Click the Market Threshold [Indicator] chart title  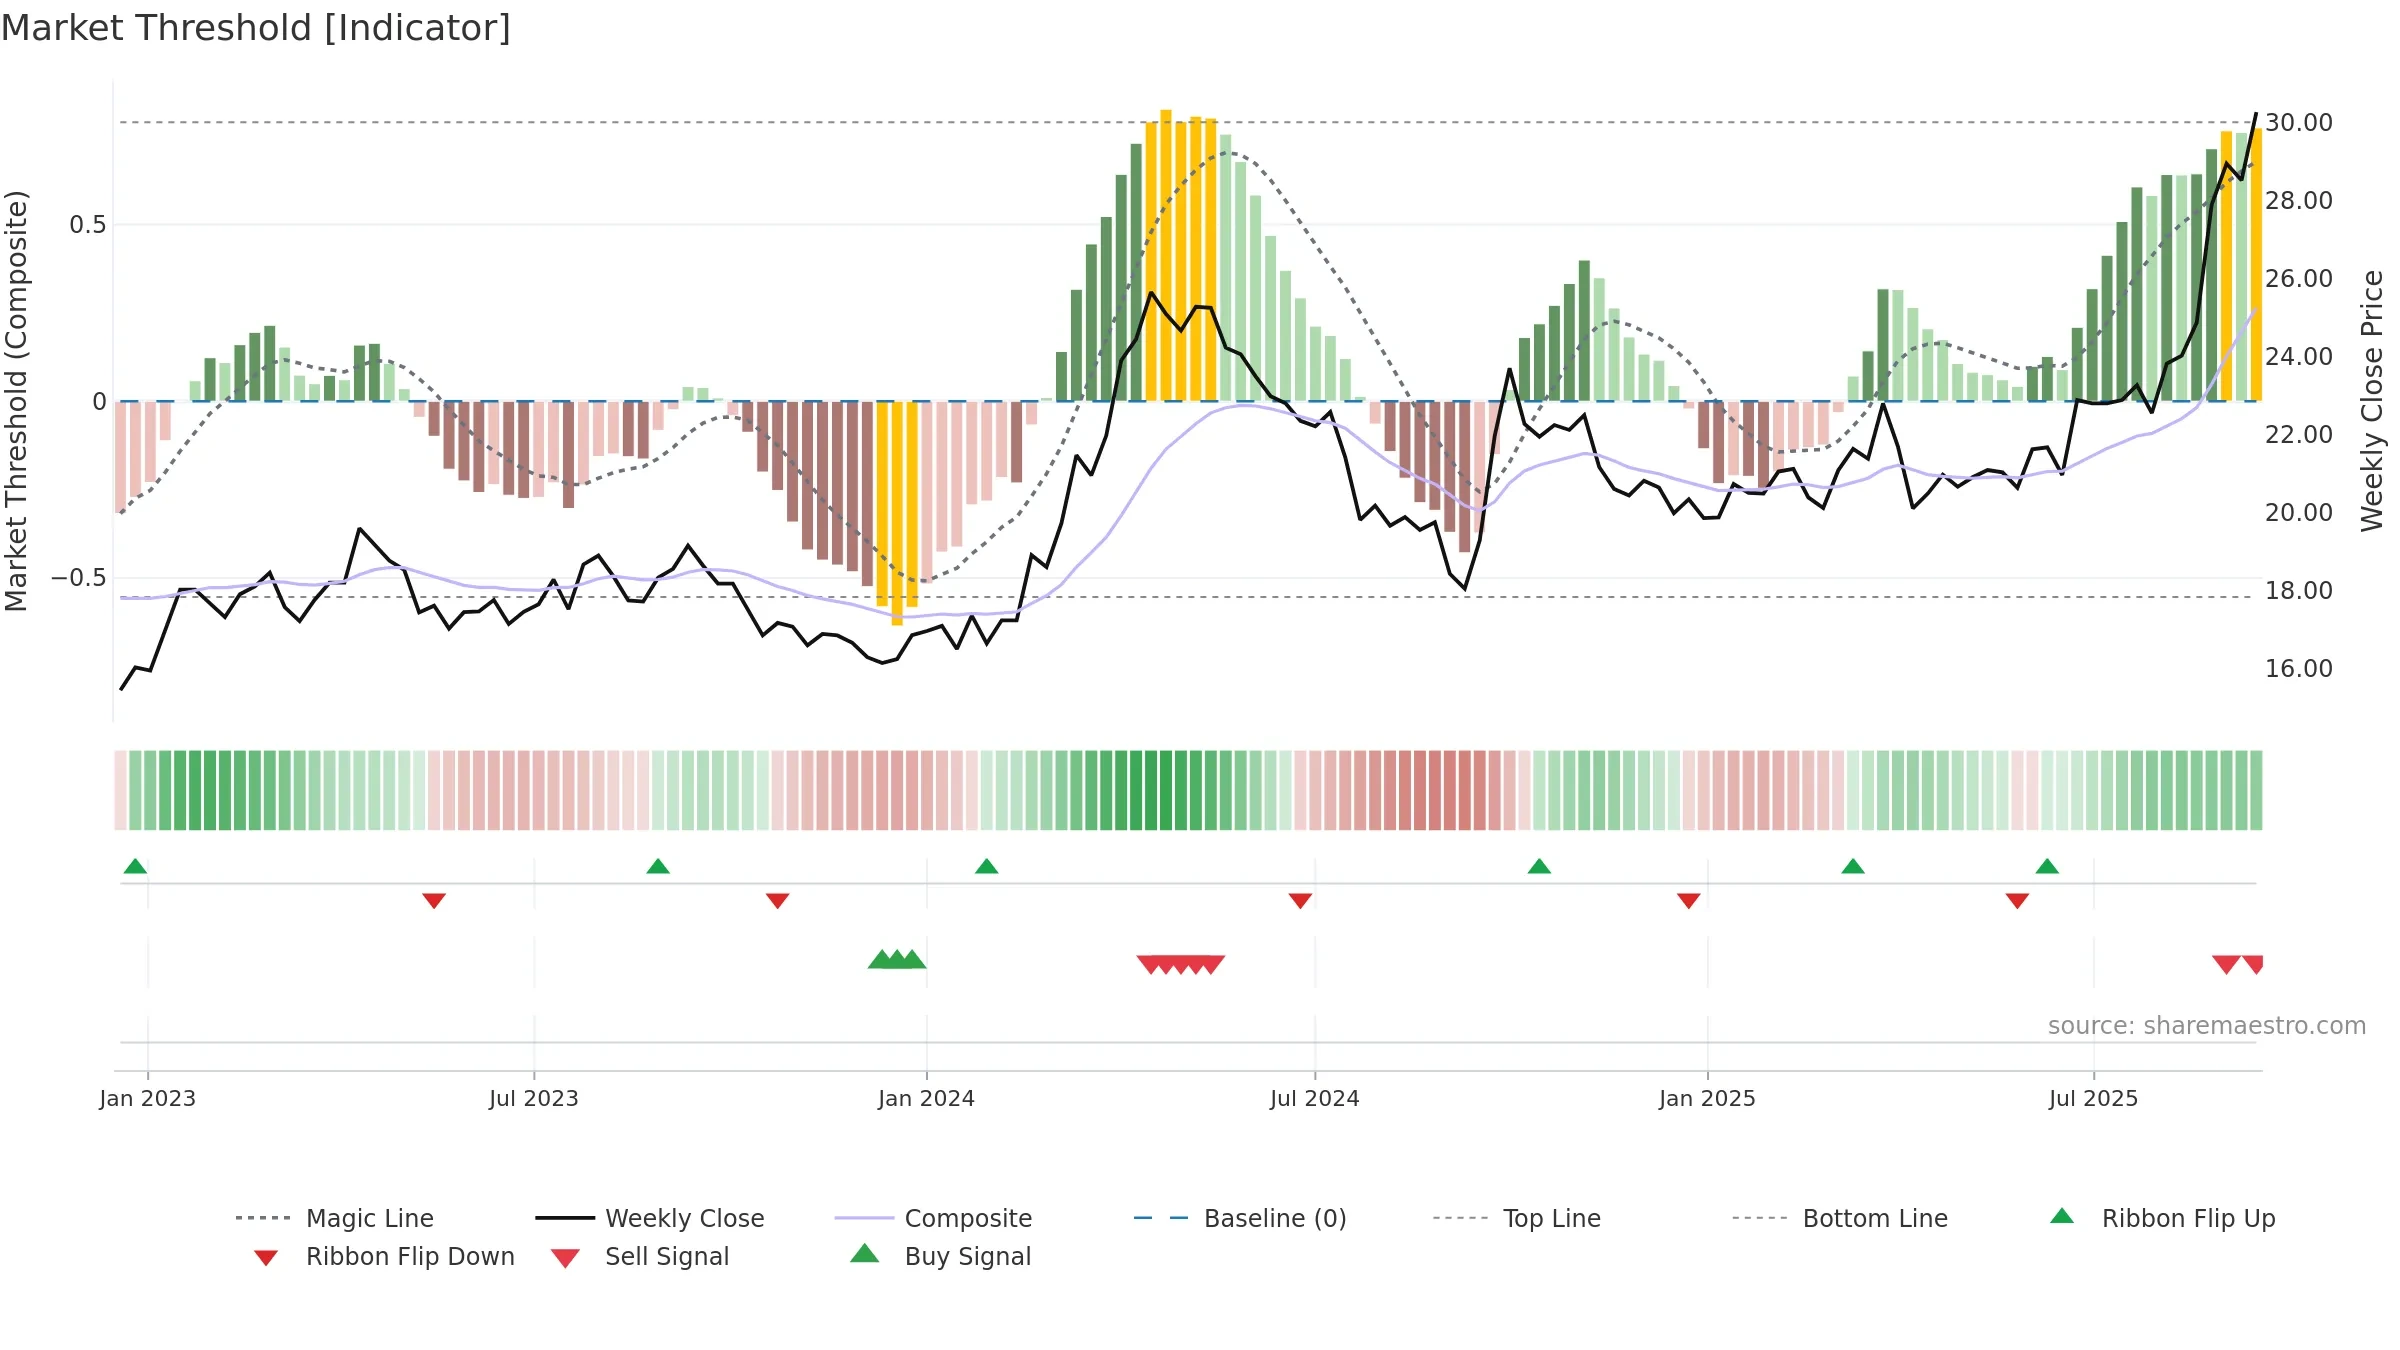256,28
